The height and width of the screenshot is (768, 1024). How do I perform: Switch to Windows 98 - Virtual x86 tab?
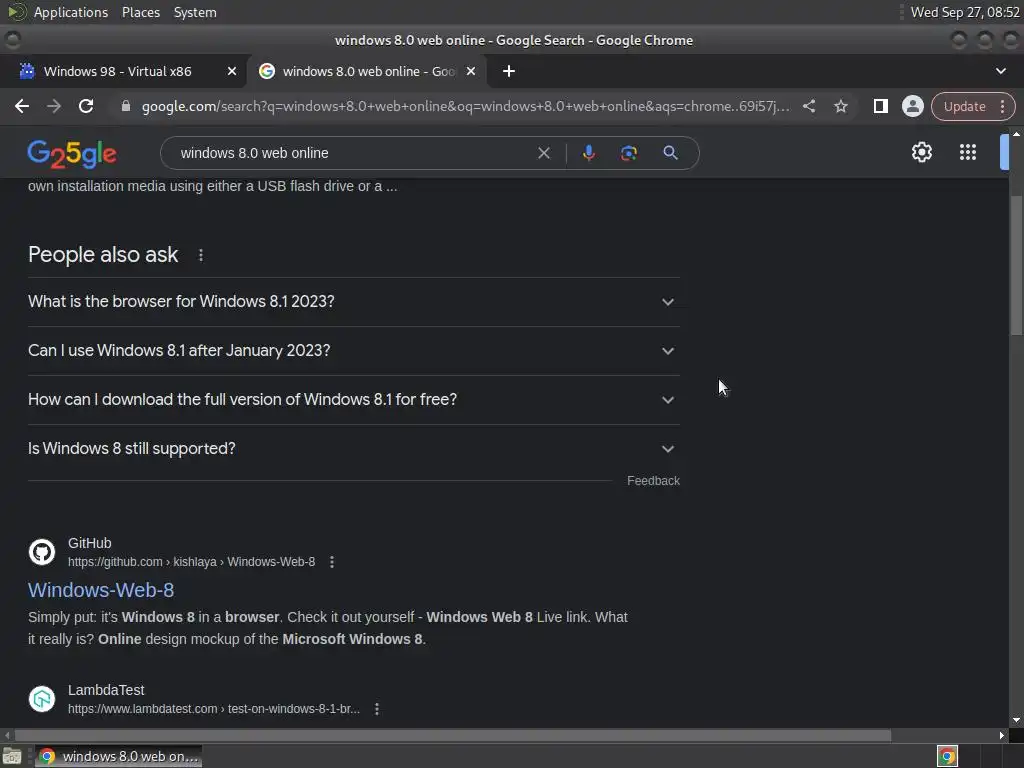[x=118, y=71]
